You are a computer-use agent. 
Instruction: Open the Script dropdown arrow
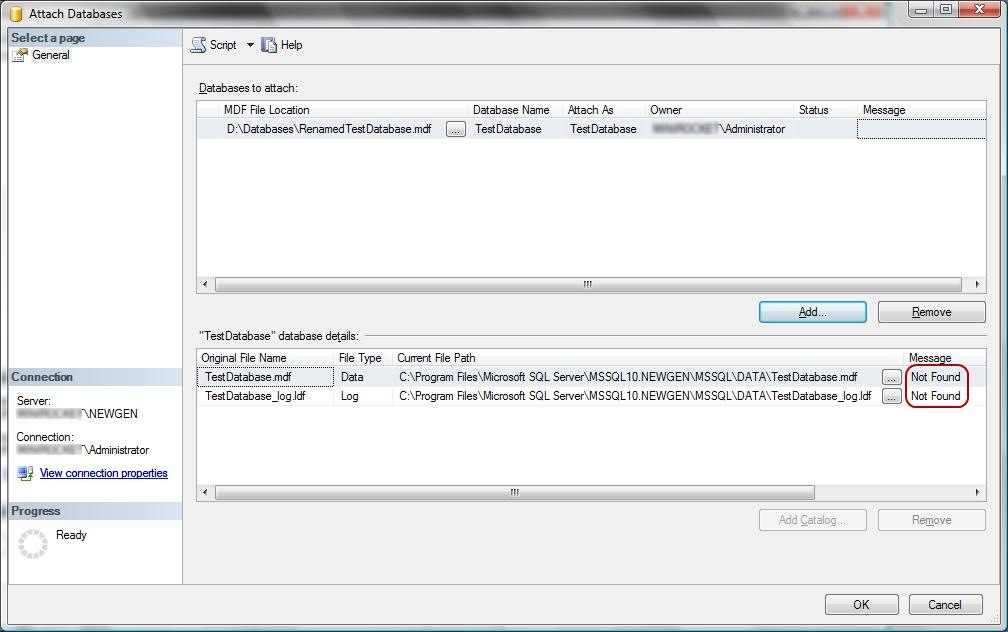pyautogui.click(x=250, y=45)
